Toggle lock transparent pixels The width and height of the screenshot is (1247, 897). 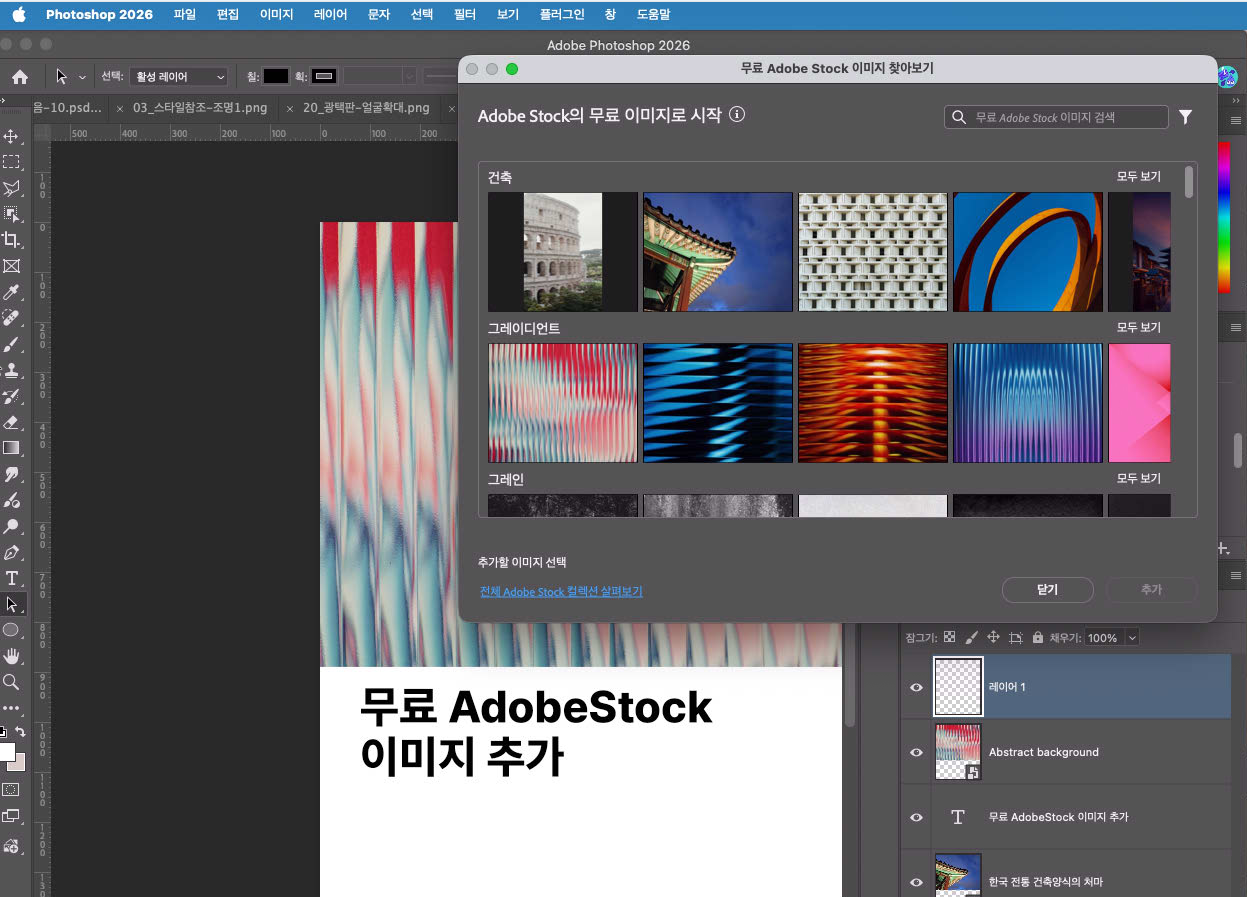pyautogui.click(x=949, y=637)
